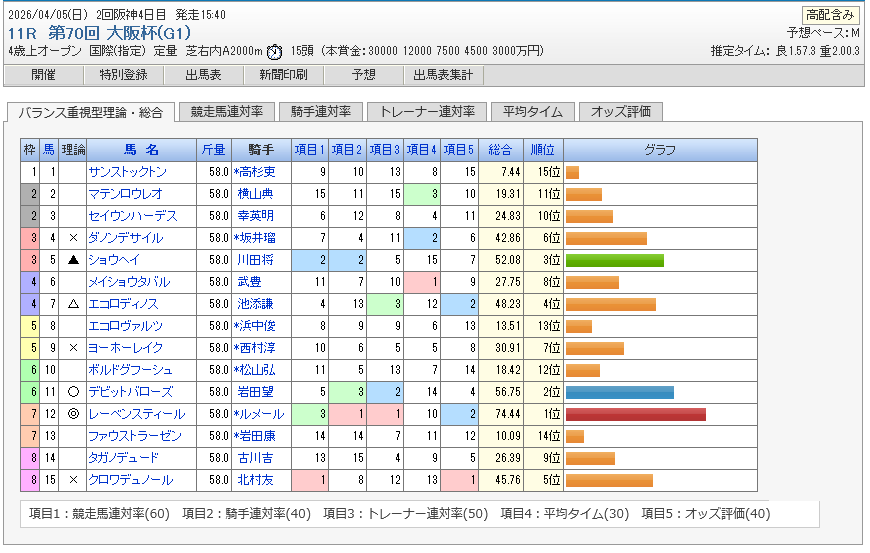Open horse link セイウンハーデス

click(x=133, y=216)
